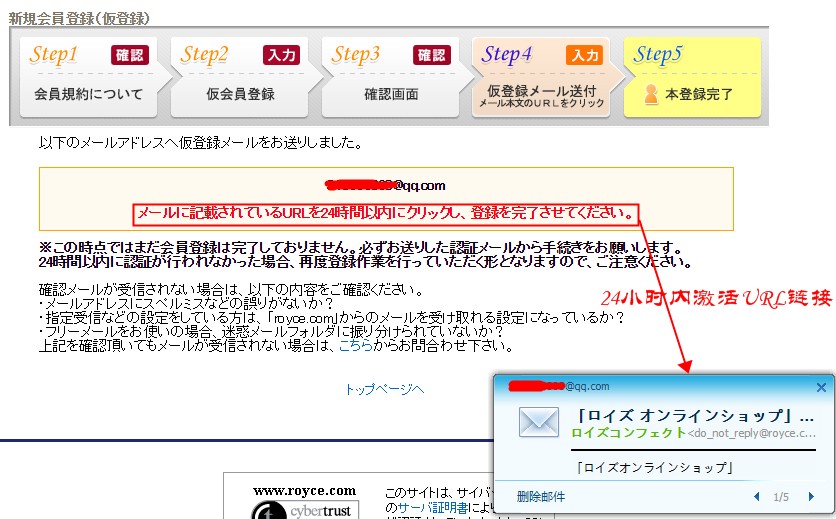Go to next mail with right arrow
This screenshot has width=836, height=519.
click(x=811, y=497)
